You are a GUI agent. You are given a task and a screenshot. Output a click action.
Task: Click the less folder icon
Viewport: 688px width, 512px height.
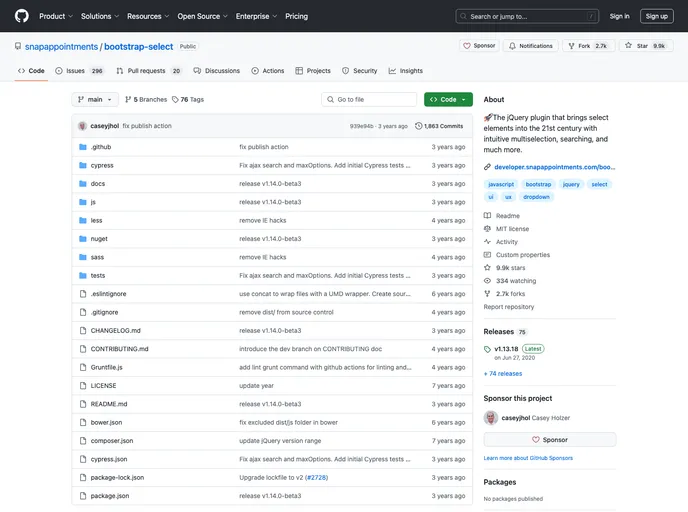82,221
